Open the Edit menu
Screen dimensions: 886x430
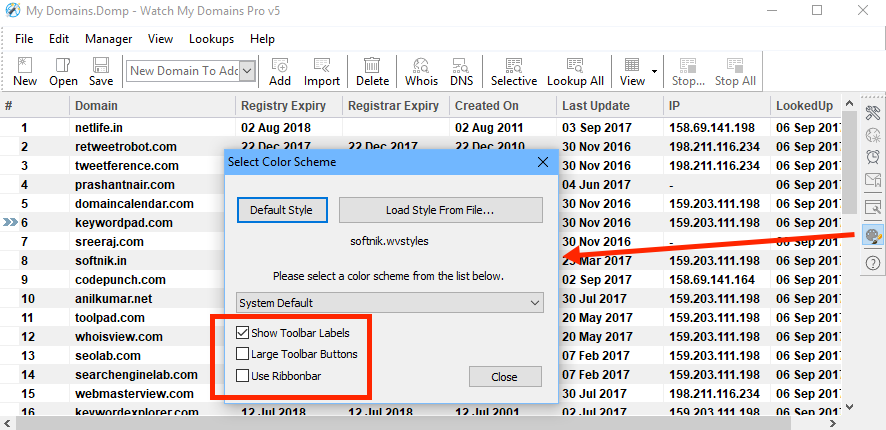(x=59, y=39)
